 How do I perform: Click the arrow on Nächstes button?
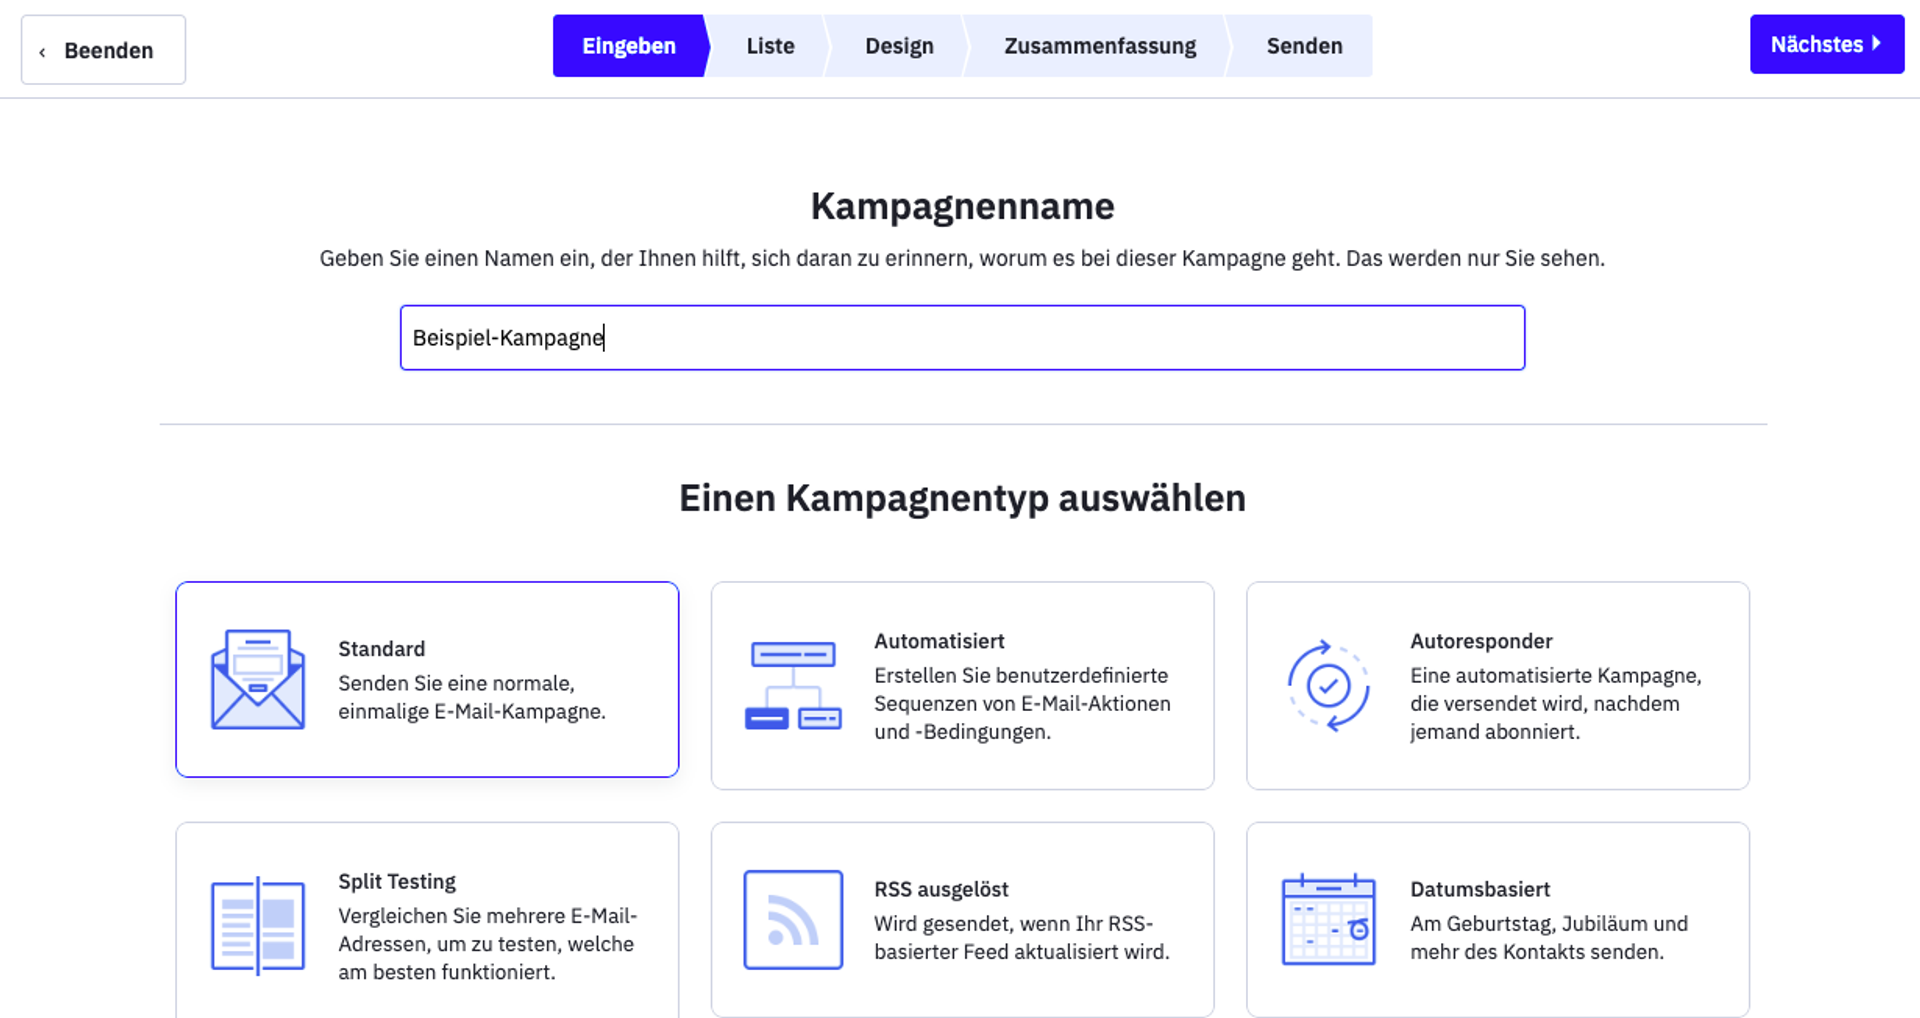1877,44
